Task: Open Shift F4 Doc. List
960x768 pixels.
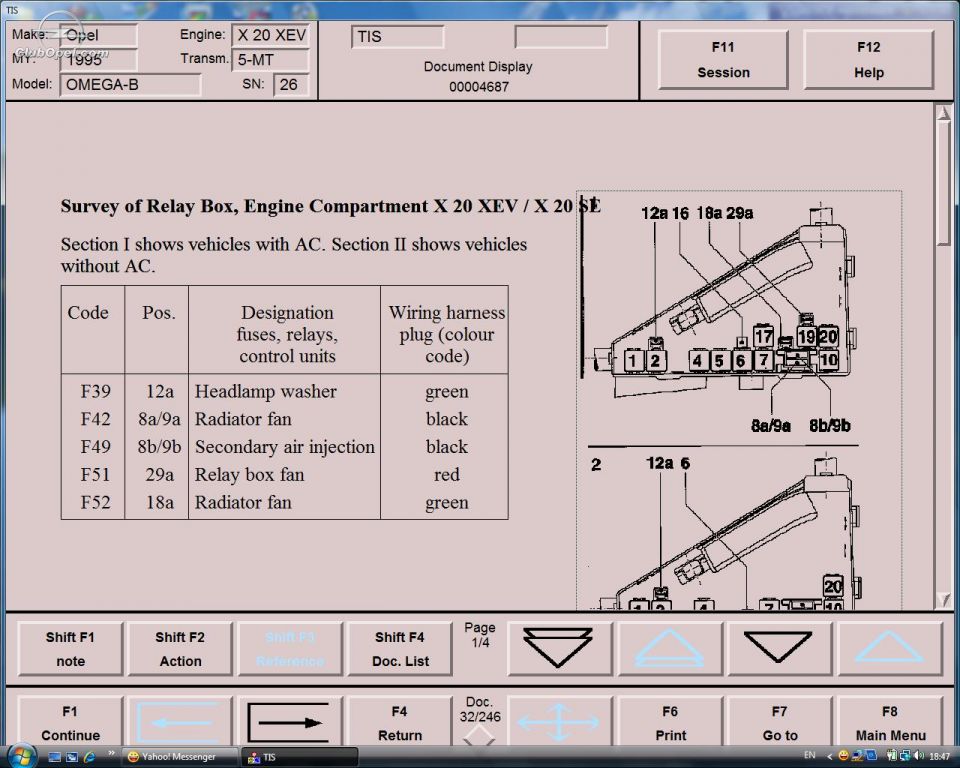Action: click(400, 649)
